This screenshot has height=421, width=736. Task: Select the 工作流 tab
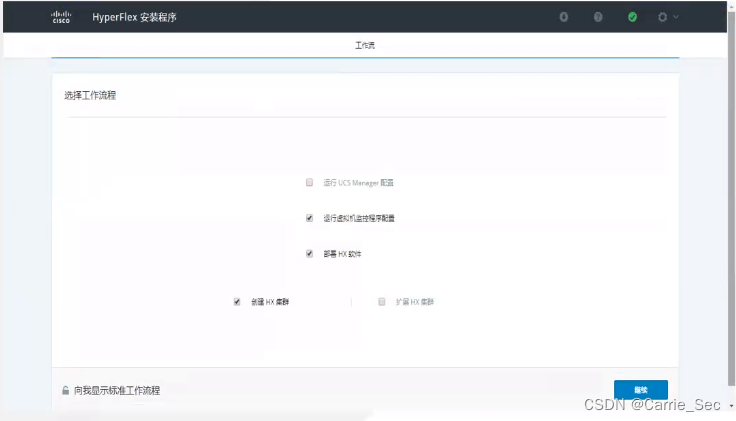point(365,46)
